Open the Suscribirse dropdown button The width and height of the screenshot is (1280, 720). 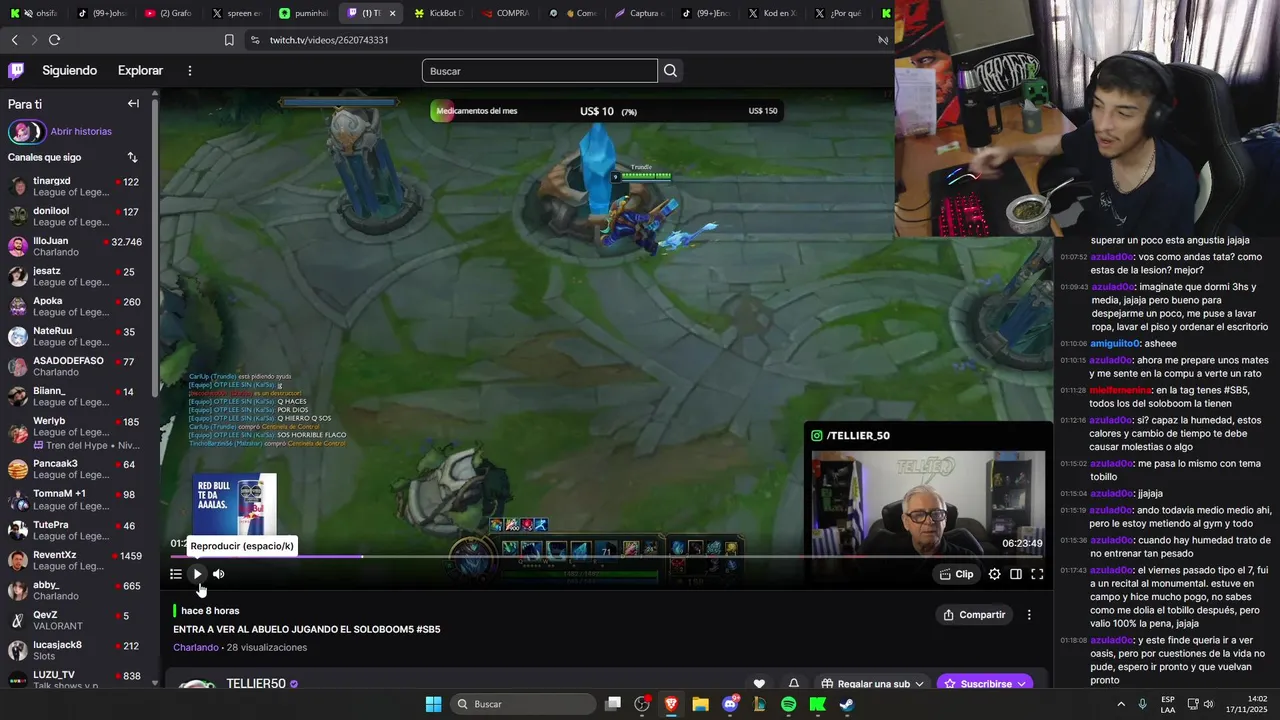984,684
